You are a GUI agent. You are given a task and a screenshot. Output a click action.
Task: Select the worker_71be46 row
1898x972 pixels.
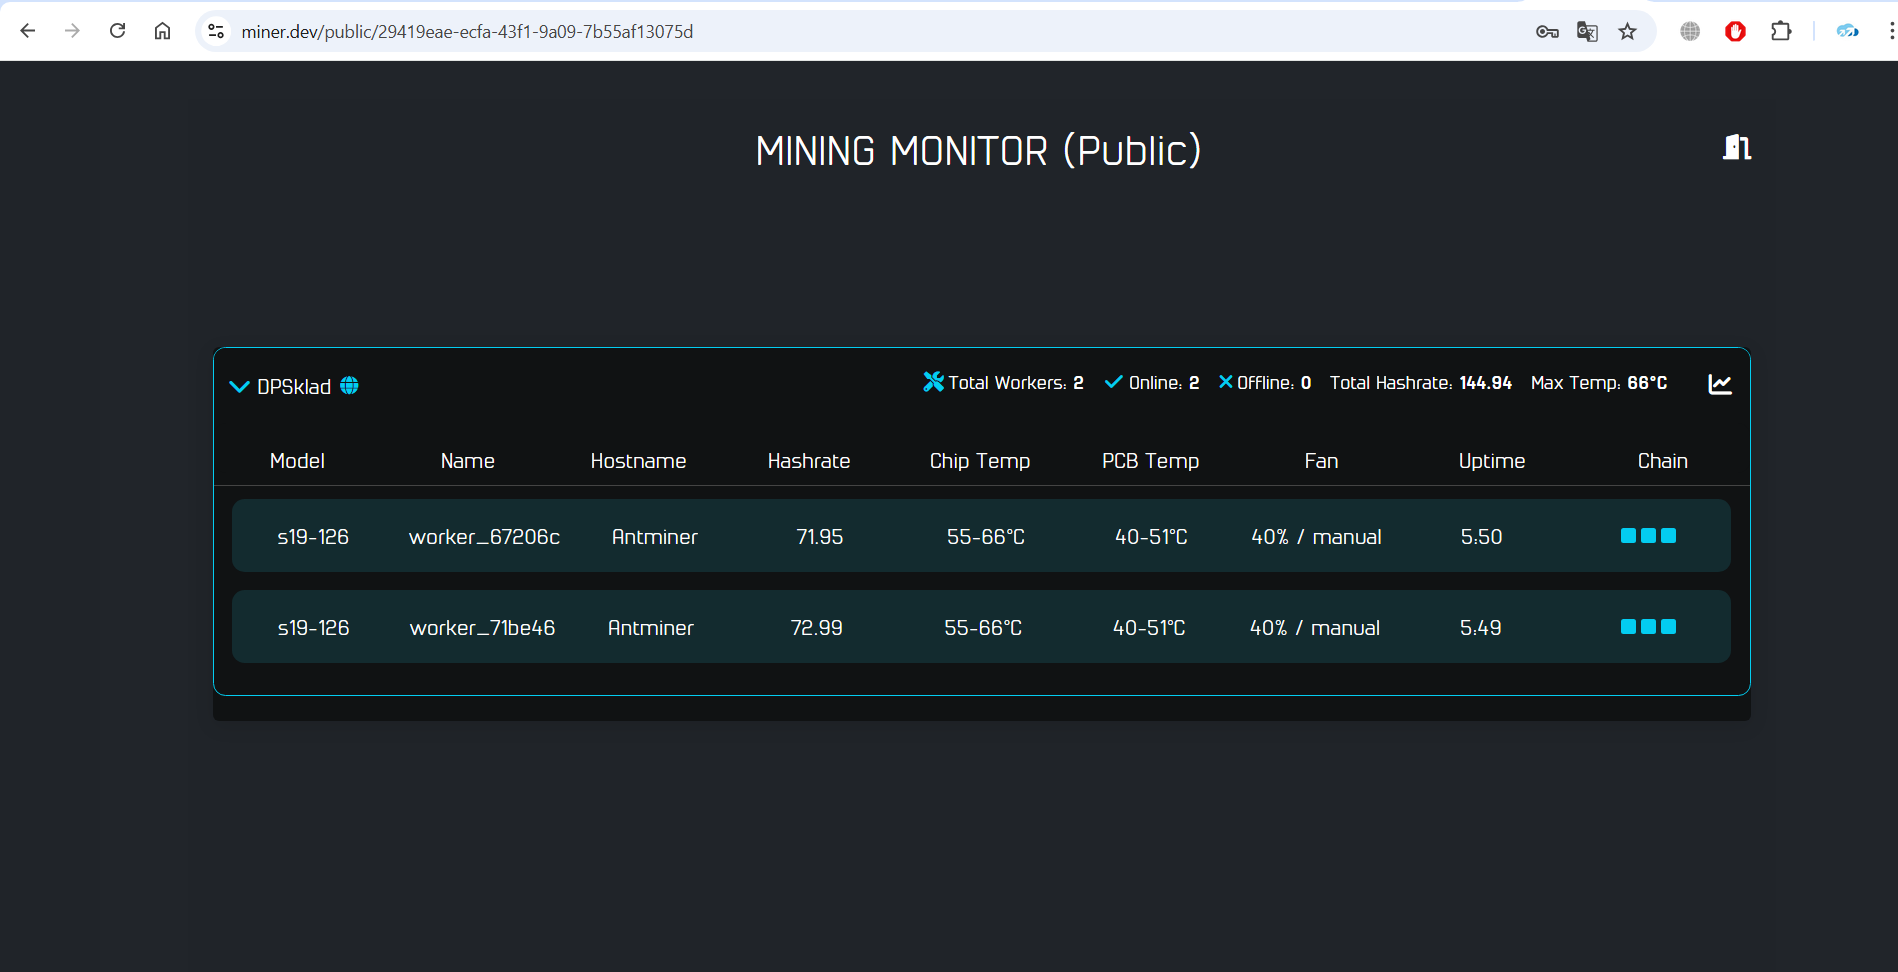980,627
